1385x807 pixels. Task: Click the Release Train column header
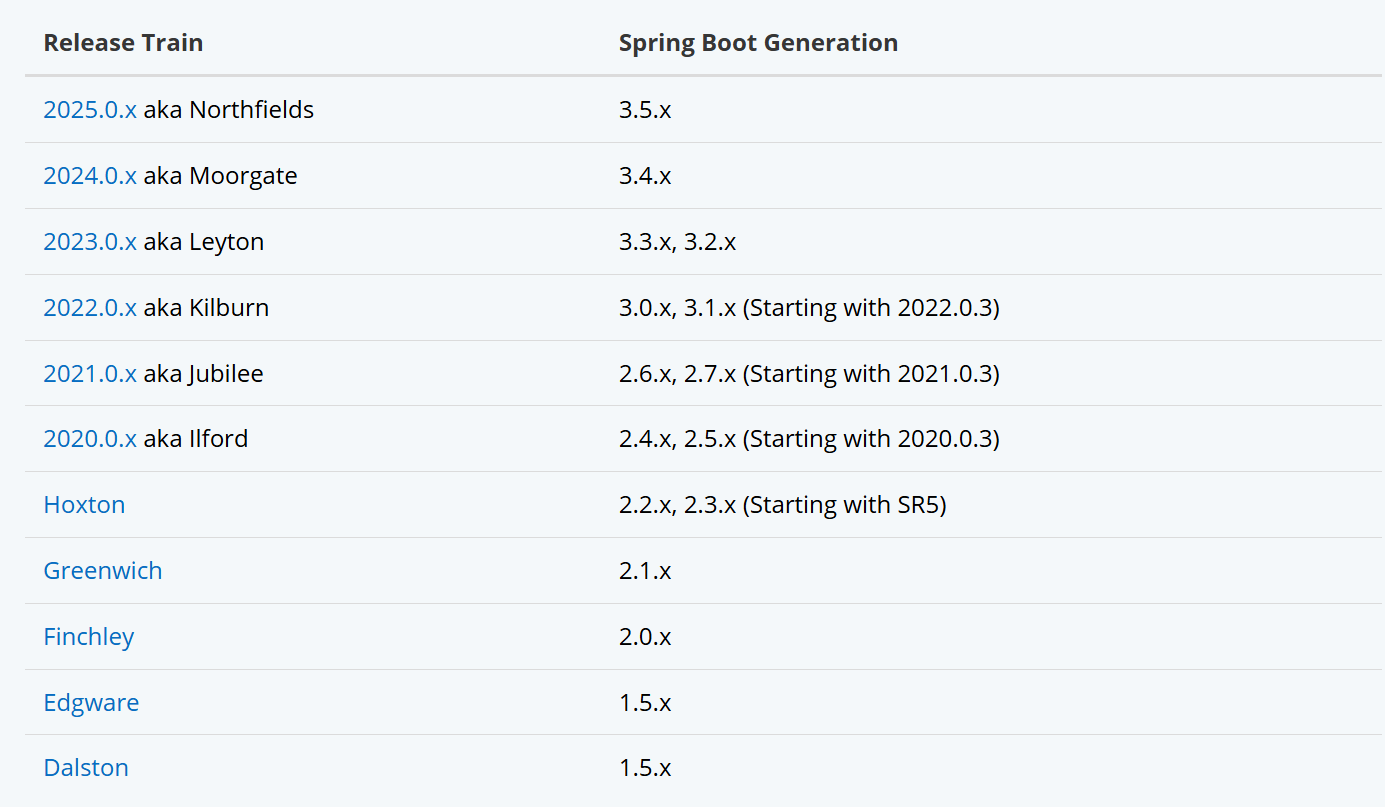123,43
